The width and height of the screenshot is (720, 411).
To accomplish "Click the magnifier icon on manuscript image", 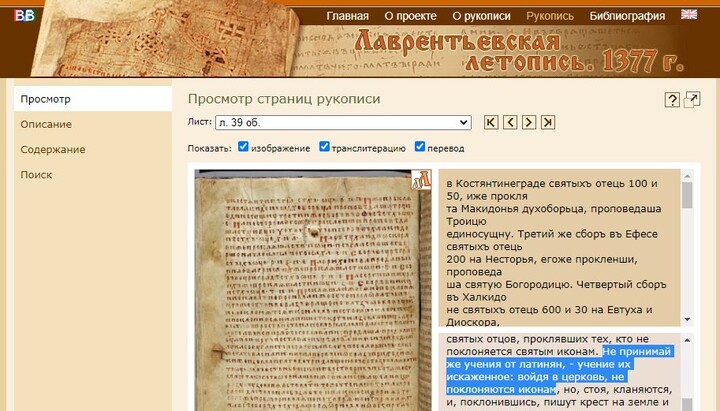I will tap(421, 180).
